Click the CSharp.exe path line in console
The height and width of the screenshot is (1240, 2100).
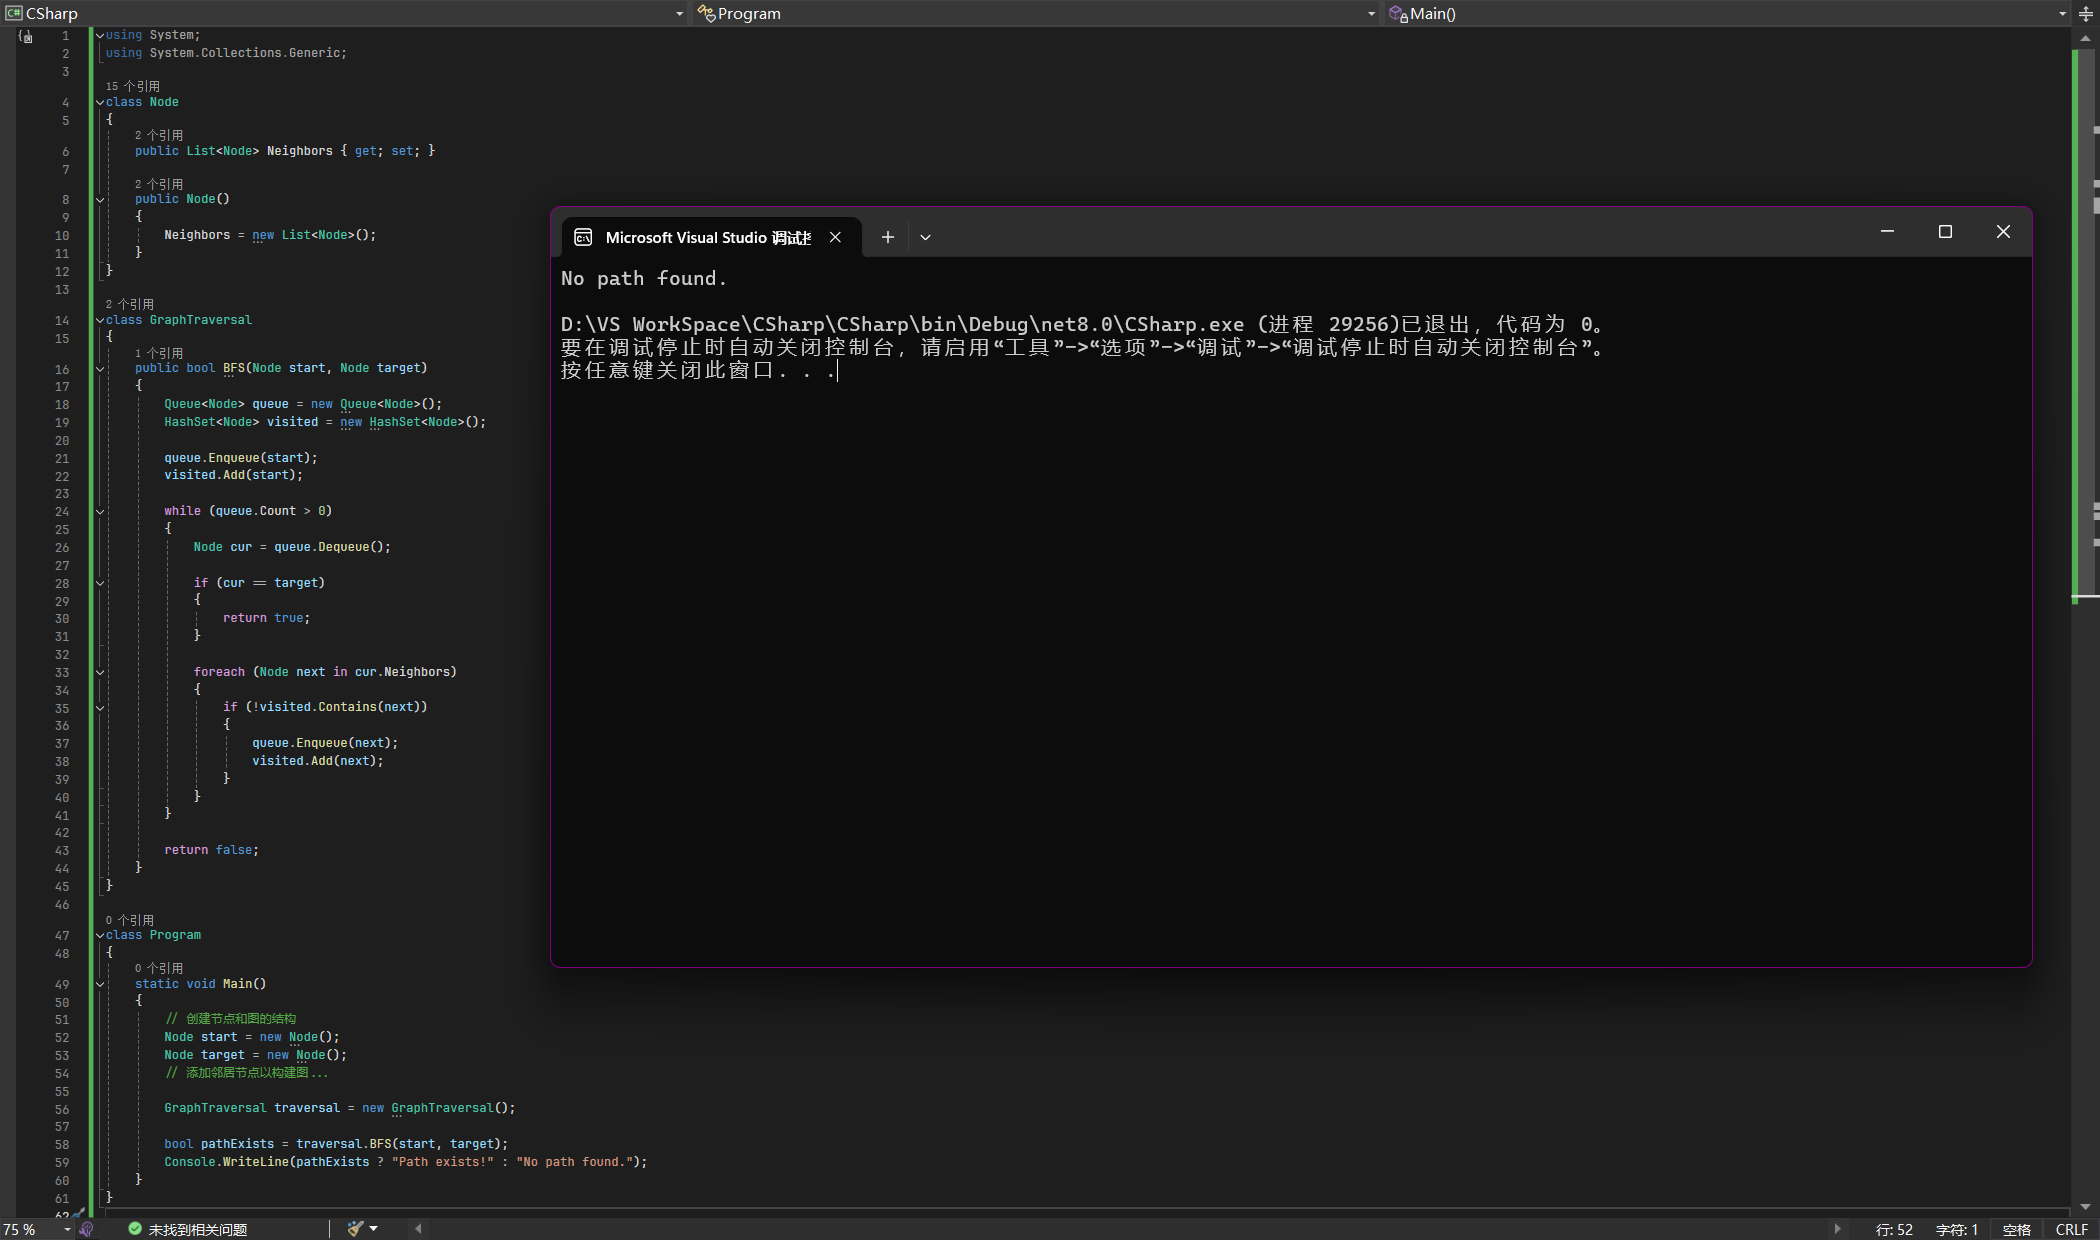[1083, 324]
